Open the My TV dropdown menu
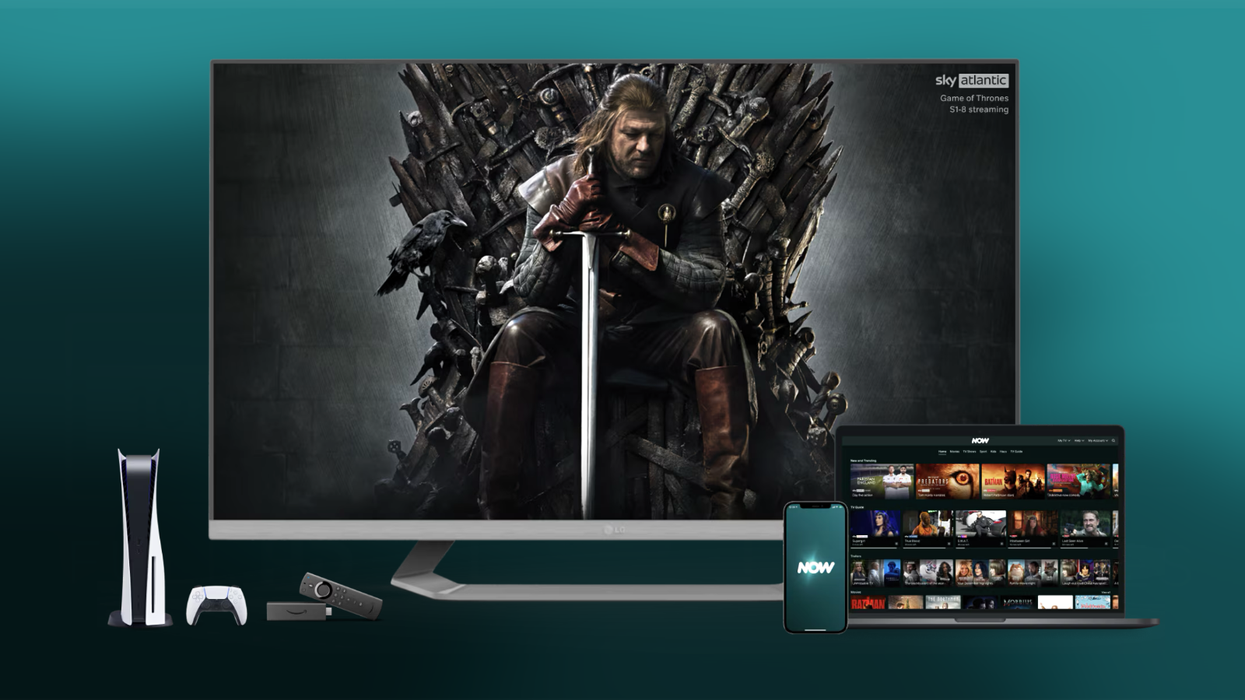The image size is (1245, 700). pyautogui.click(x=1063, y=441)
